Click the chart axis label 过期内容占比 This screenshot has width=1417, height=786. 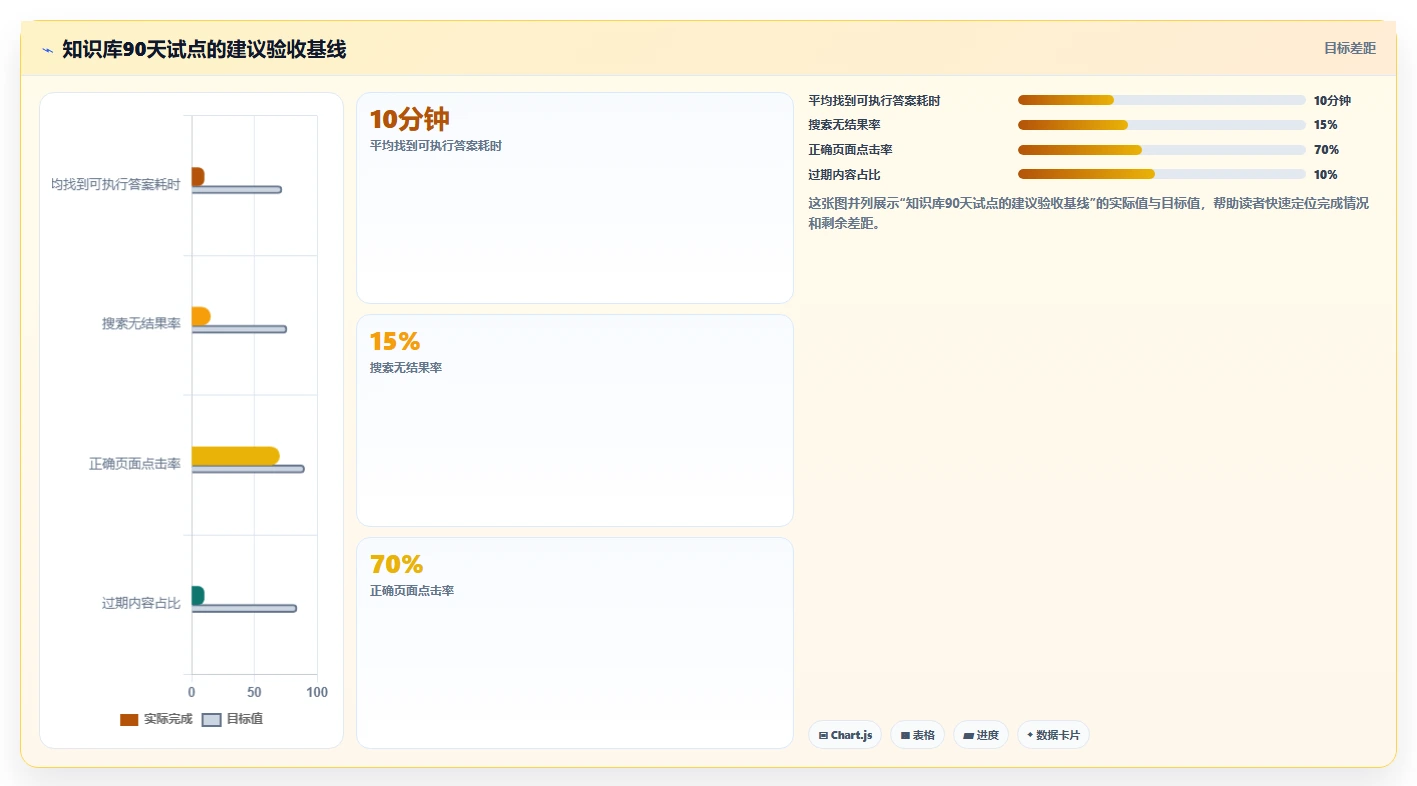141,603
